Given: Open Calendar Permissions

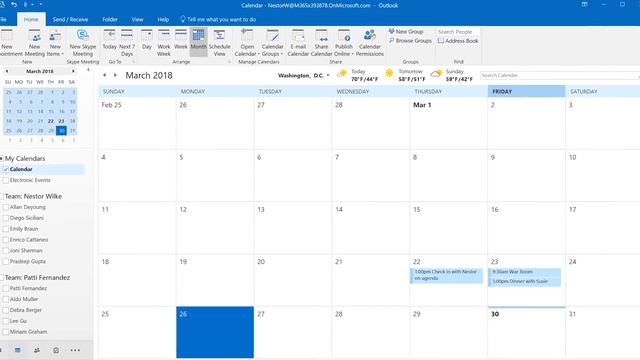Looking at the screenshot, I should pos(370,43).
